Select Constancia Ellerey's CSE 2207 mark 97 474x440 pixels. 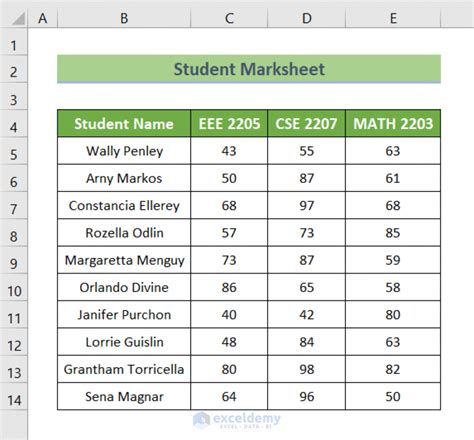tap(306, 205)
